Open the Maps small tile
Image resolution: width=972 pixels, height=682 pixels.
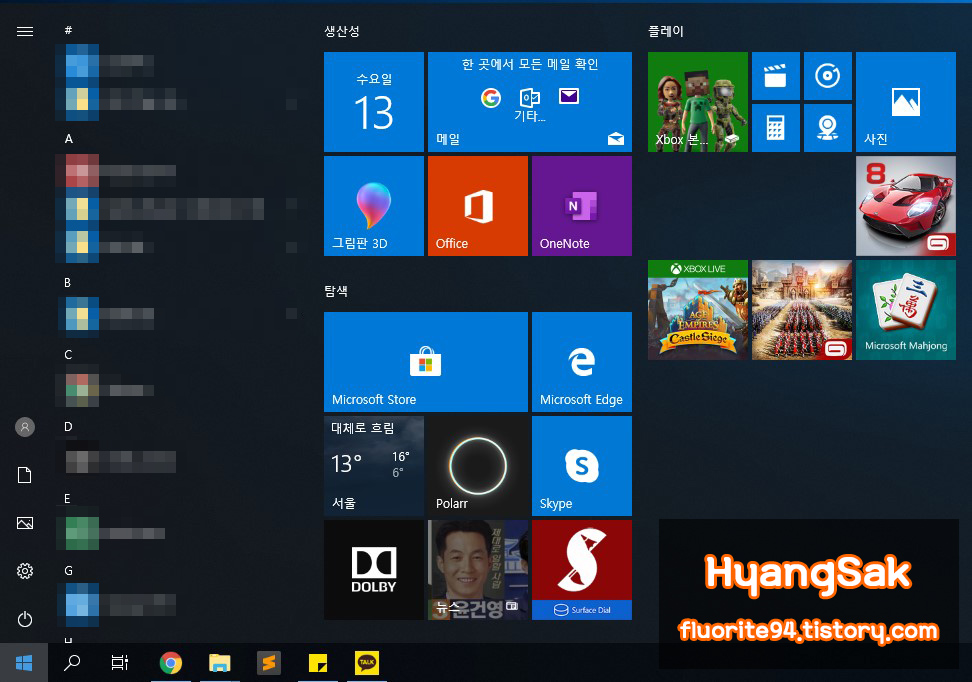[x=828, y=128]
